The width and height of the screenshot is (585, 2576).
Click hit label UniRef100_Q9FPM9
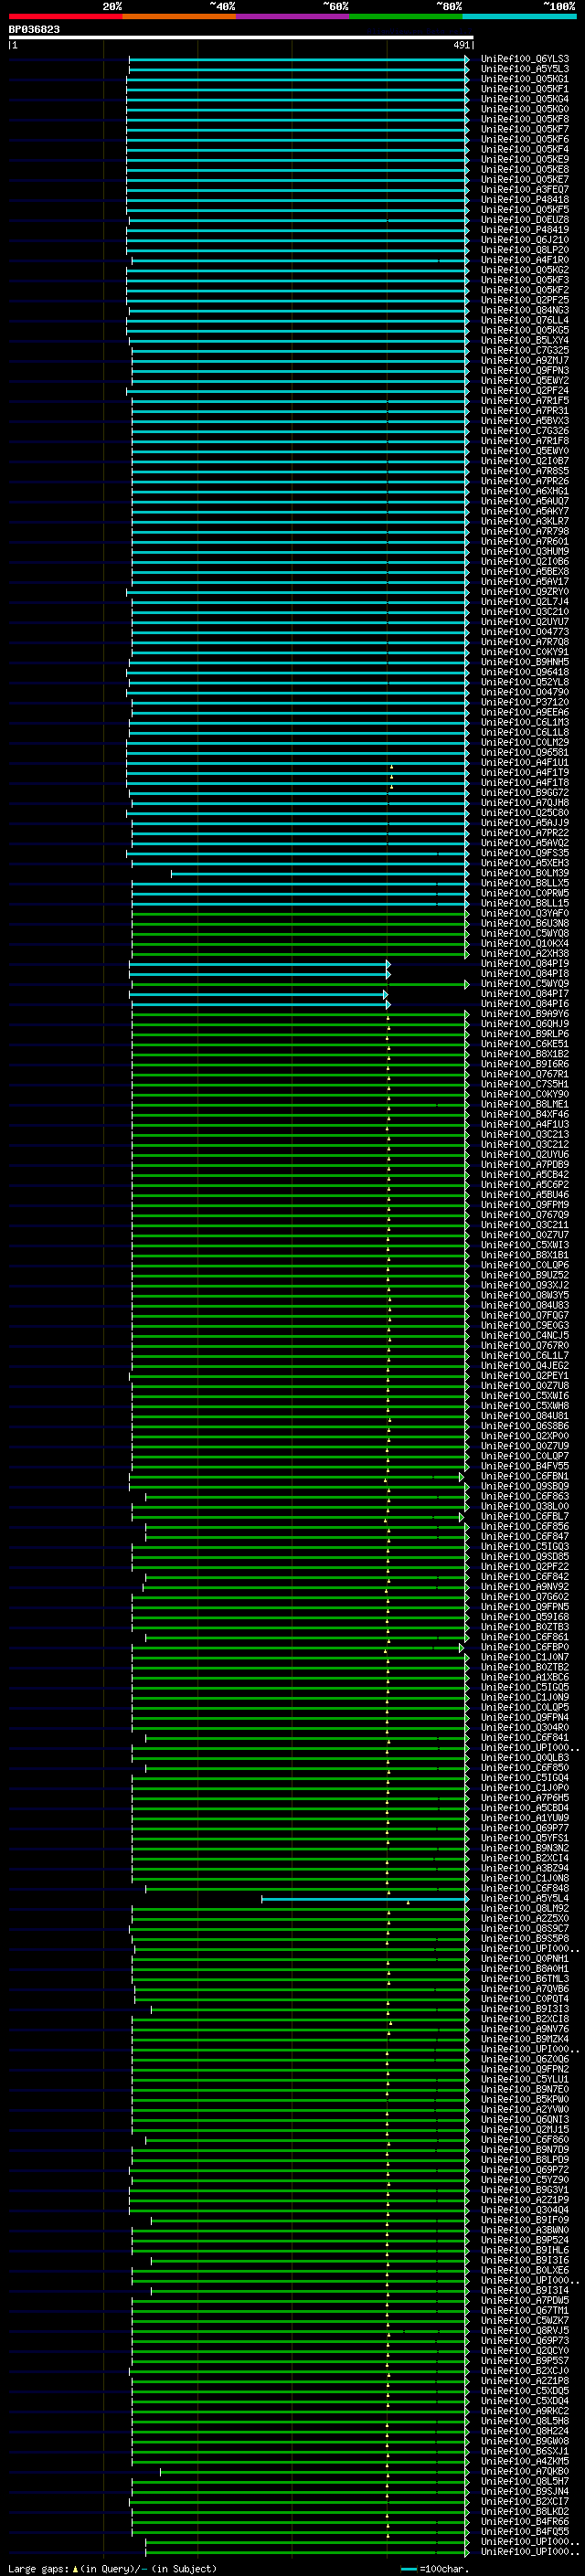point(525,1204)
